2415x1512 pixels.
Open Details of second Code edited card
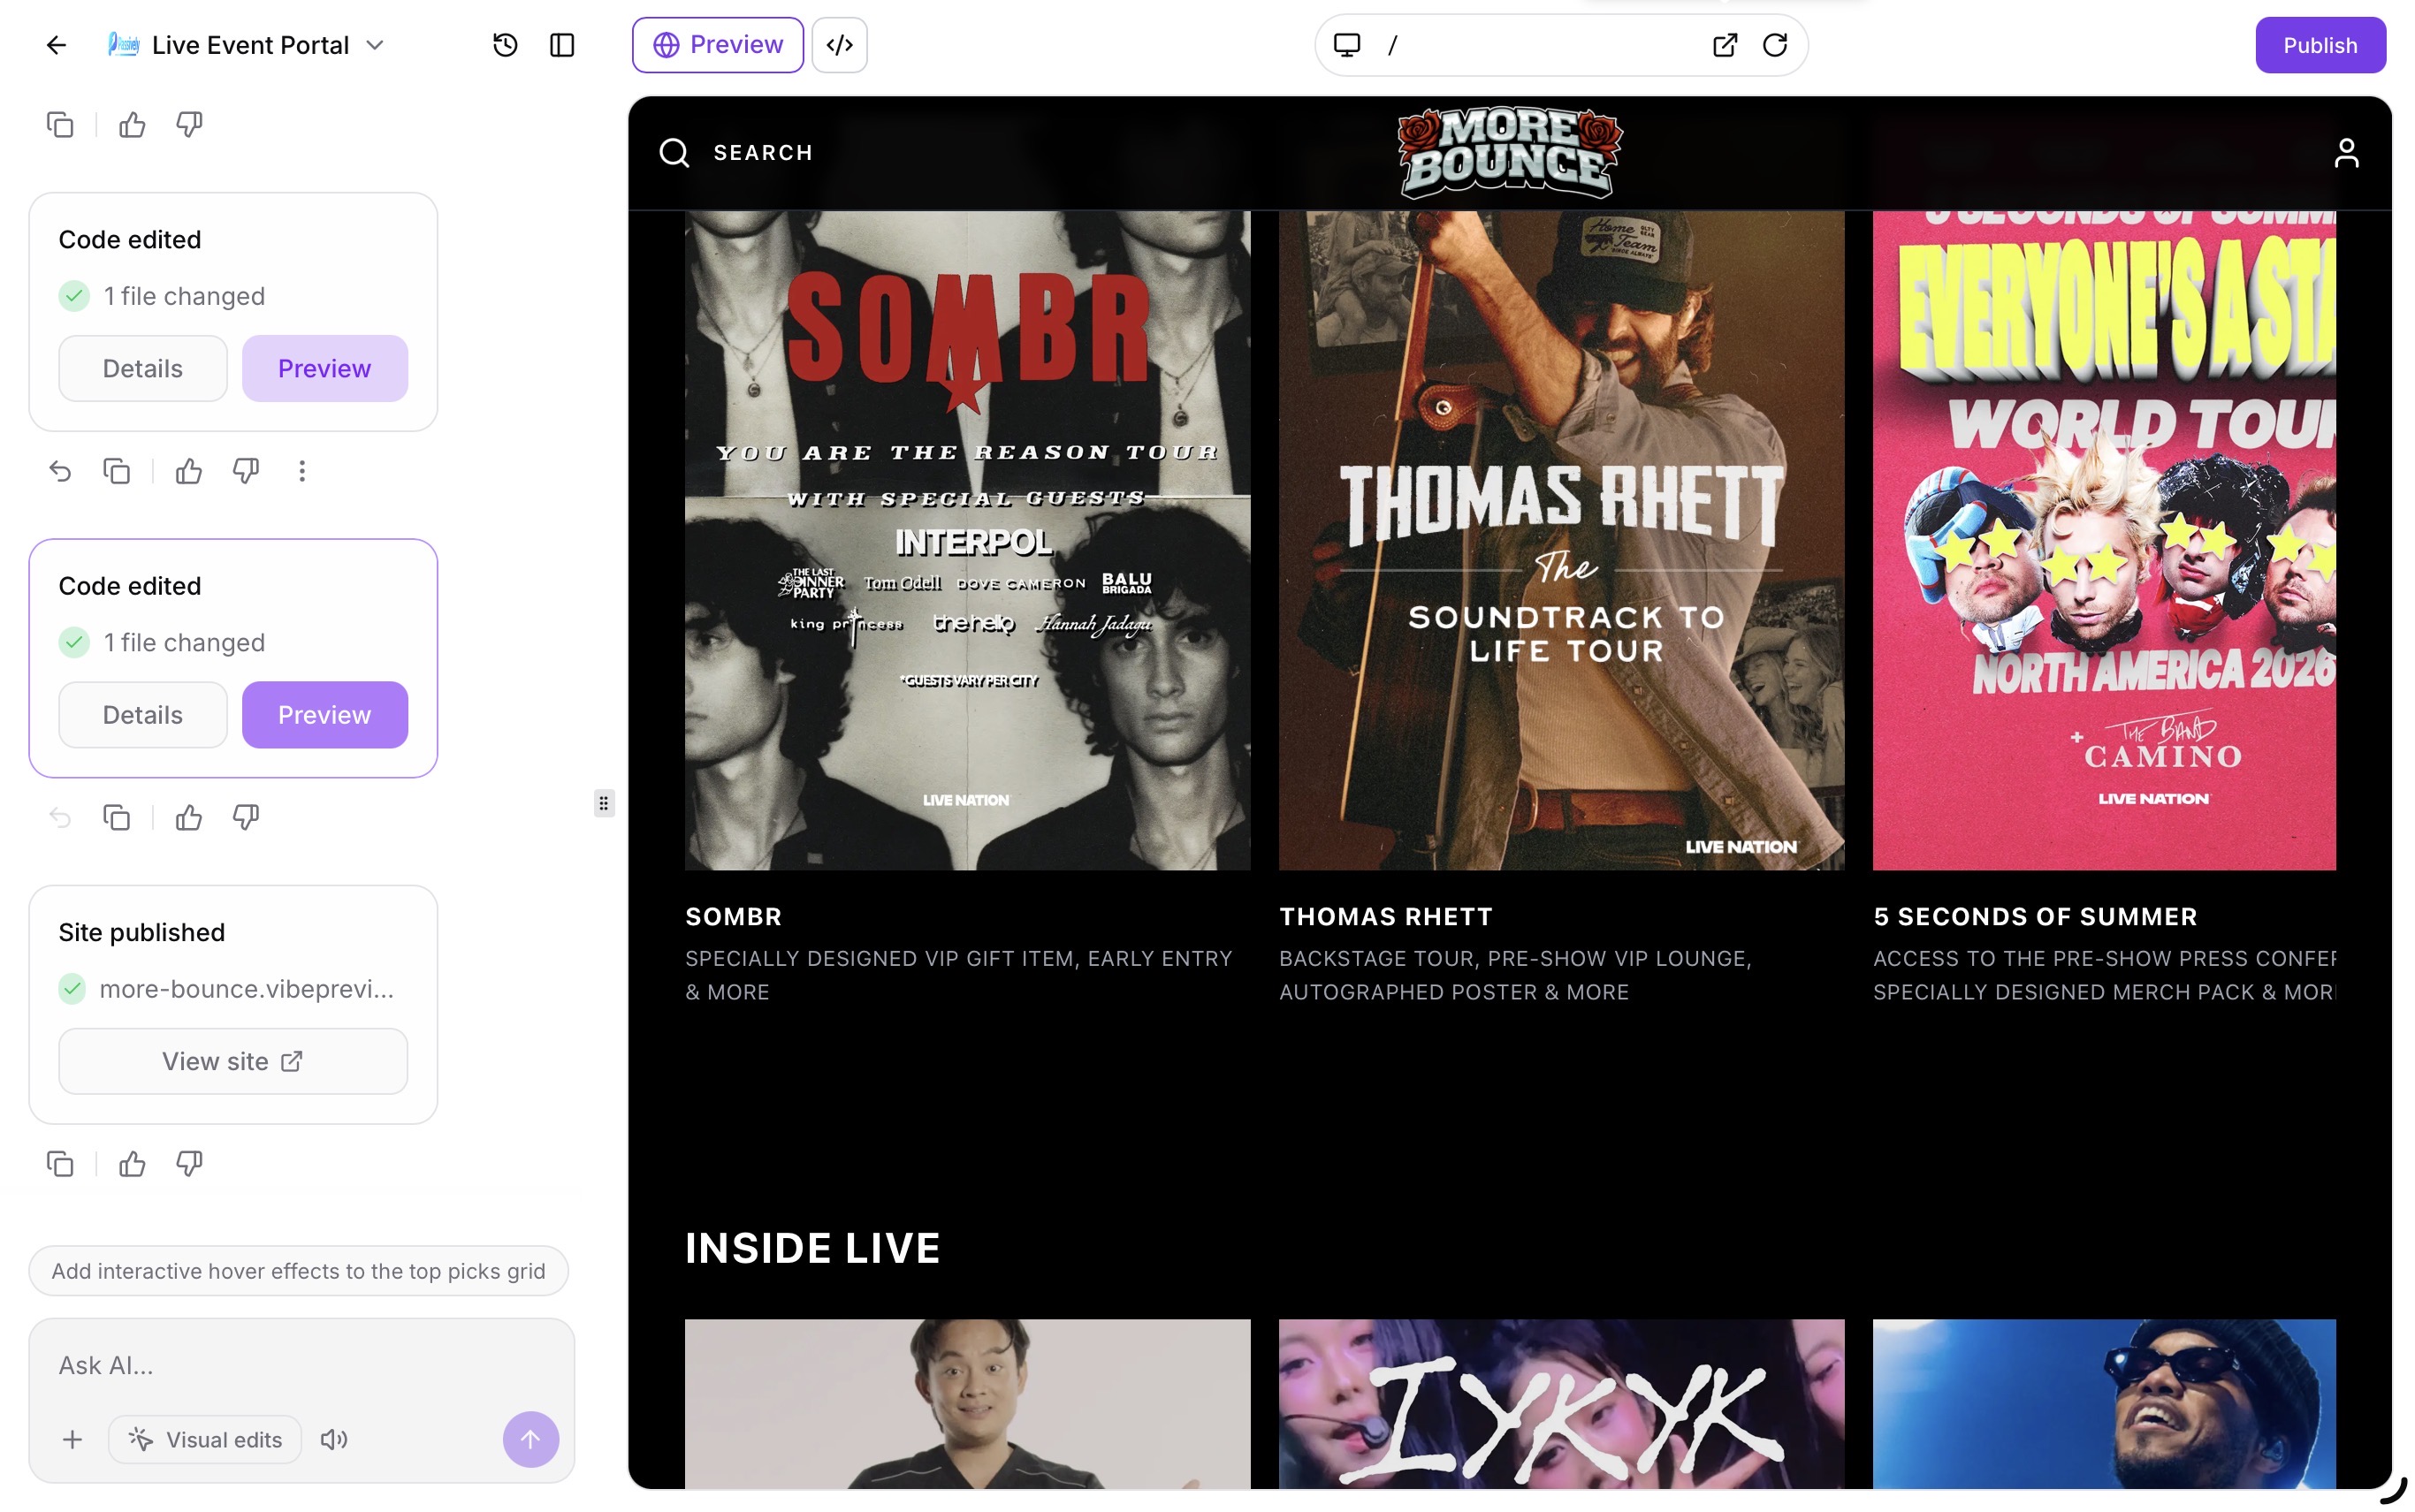tap(143, 715)
